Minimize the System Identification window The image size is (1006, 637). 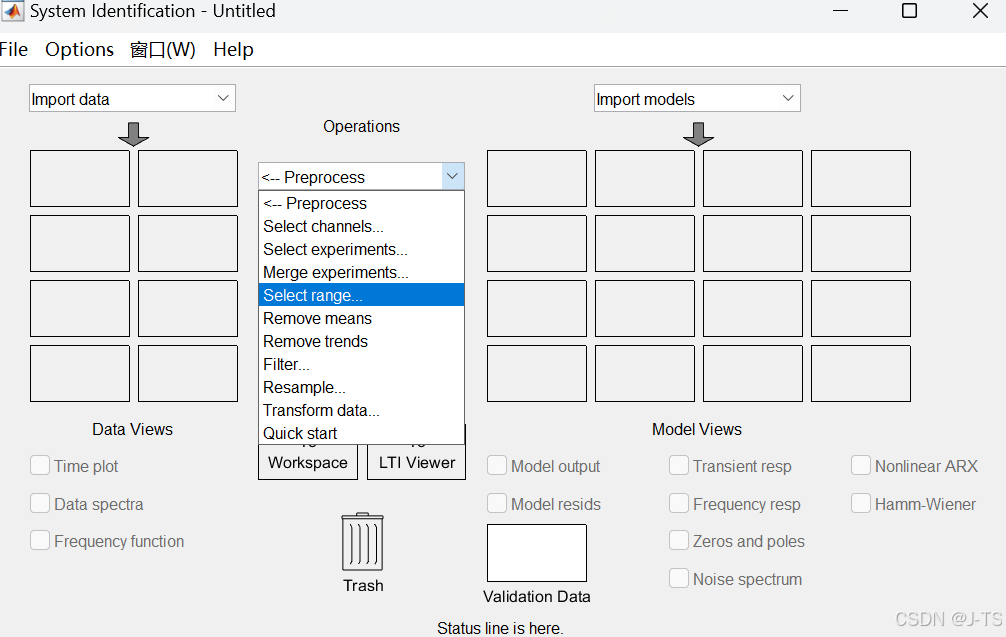point(840,11)
